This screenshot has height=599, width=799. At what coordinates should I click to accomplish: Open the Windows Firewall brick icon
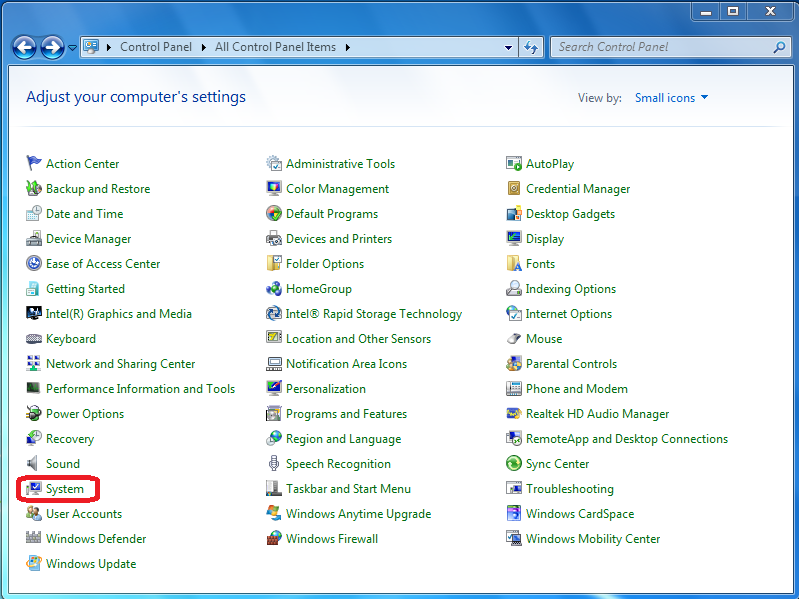274,538
